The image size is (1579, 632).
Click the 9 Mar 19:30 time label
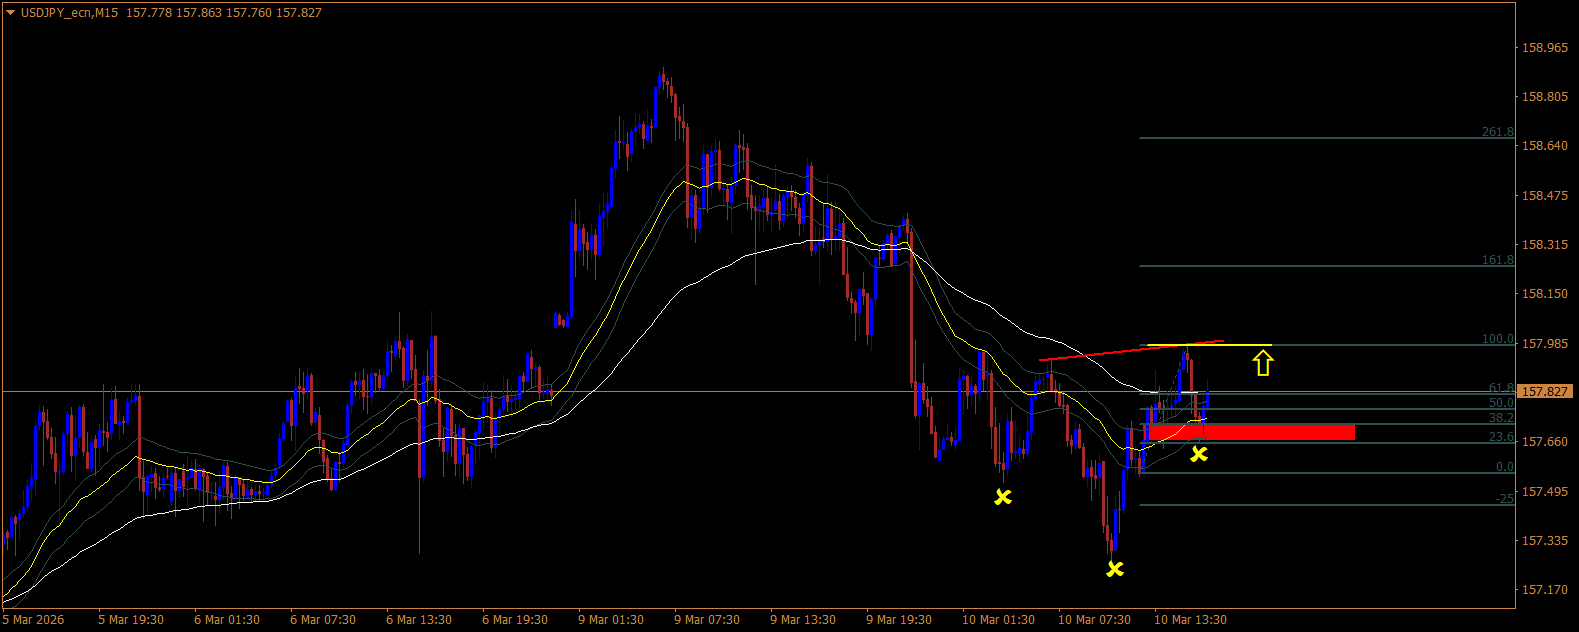point(899,620)
